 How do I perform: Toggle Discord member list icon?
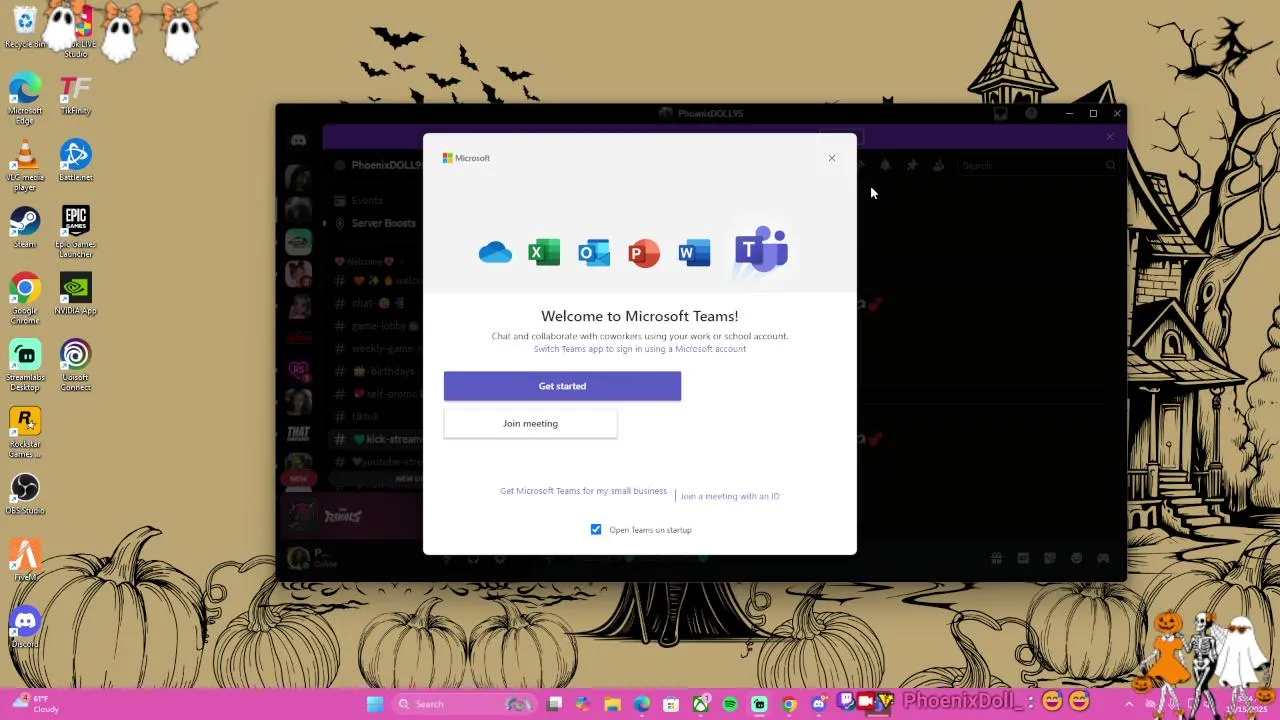pos(938,165)
